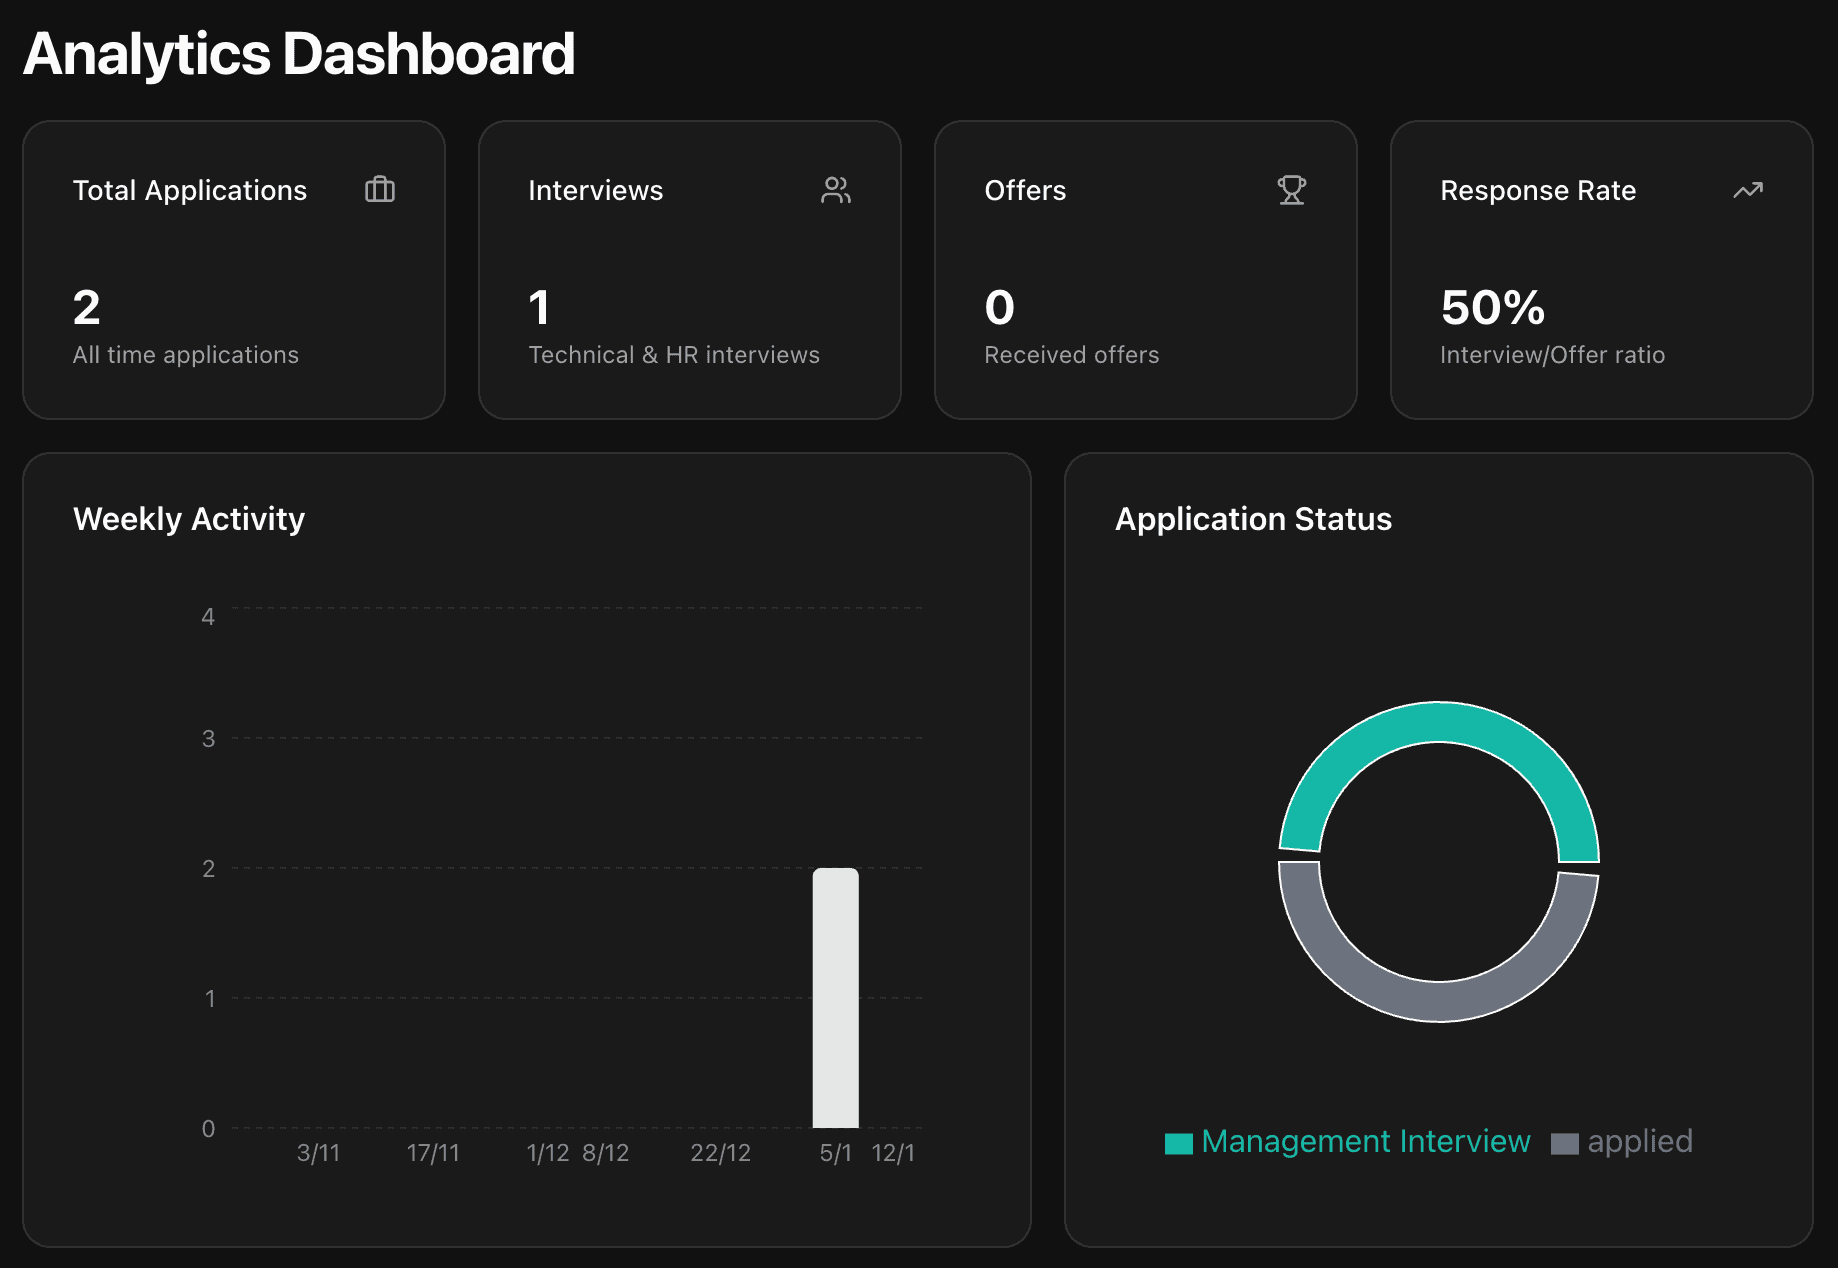The width and height of the screenshot is (1838, 1268).
Task: Open the Response Rate card details
Action: tap(1600, 270)
